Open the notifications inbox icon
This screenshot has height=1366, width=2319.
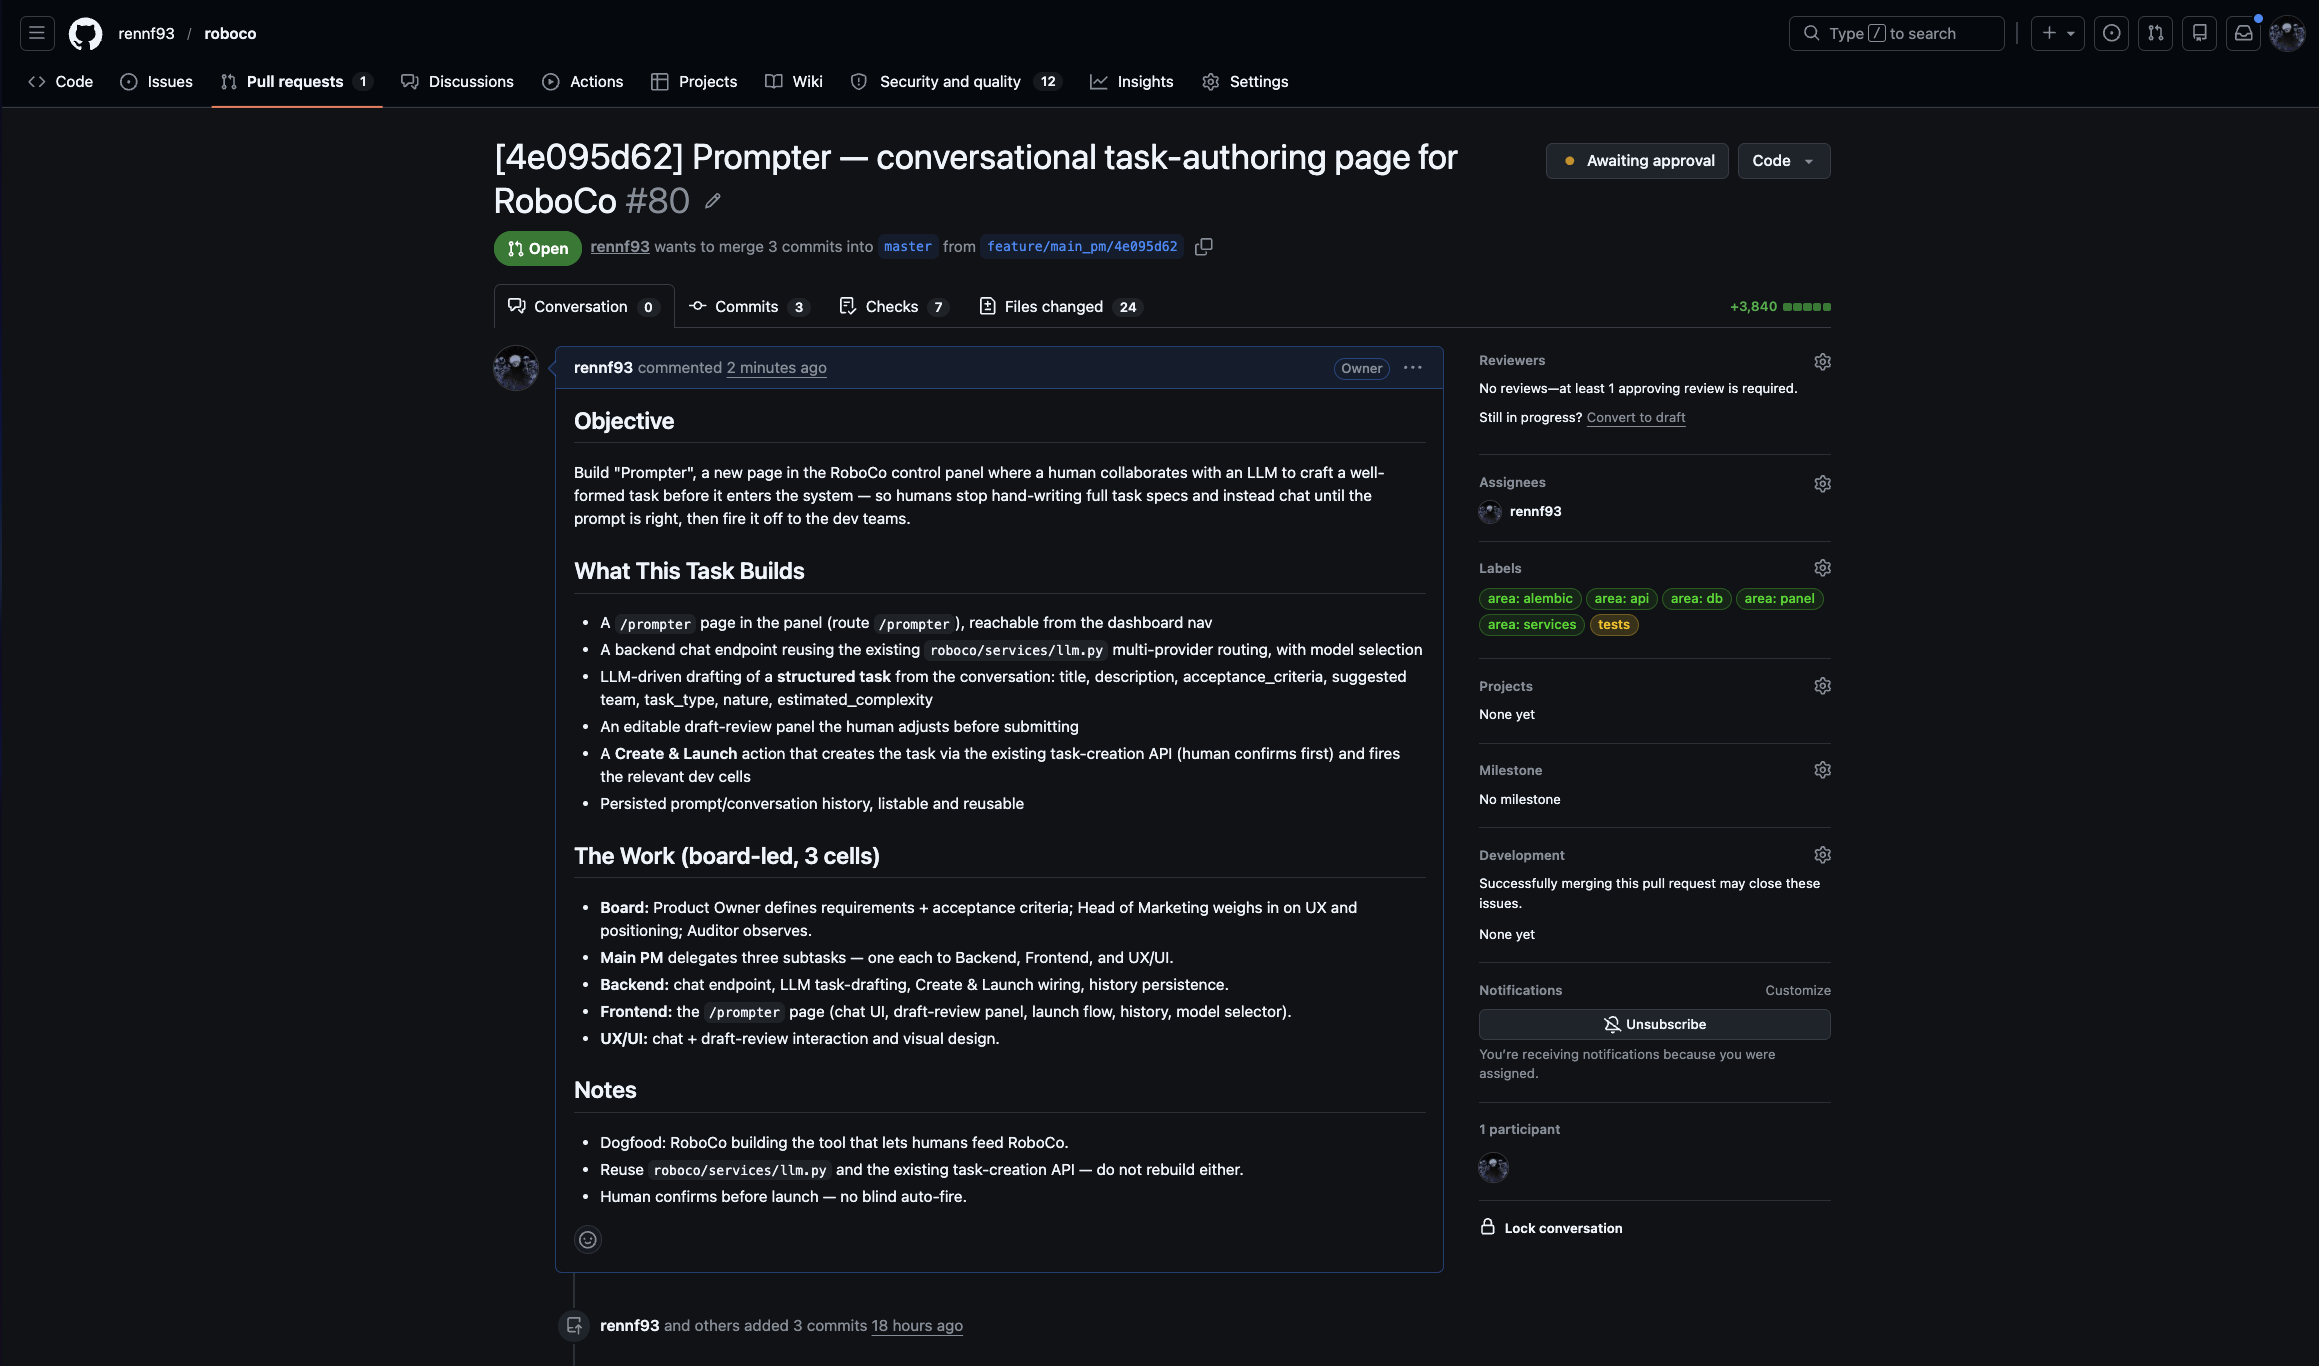coord(2243,33)
